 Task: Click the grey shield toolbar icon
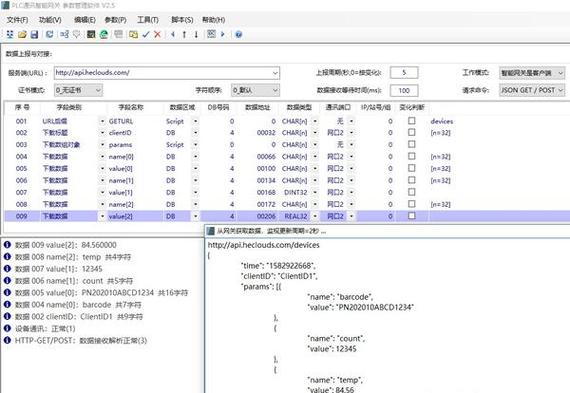tap(76, 35)
